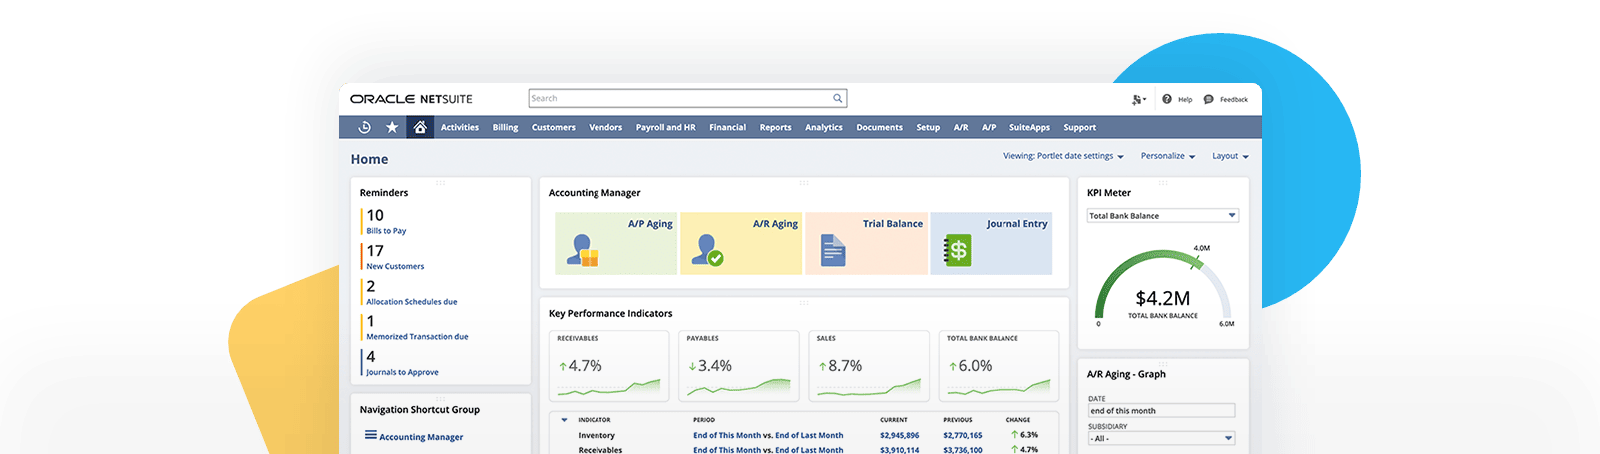
Task: Open the Bills to Pay reminder
Action: [386, 231]
